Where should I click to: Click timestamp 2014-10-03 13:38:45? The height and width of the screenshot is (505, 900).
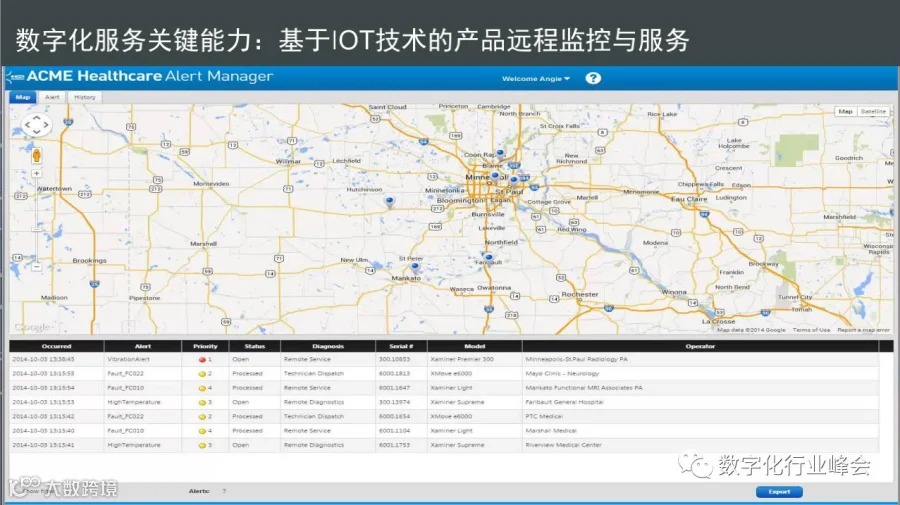[x=44, y=359]
